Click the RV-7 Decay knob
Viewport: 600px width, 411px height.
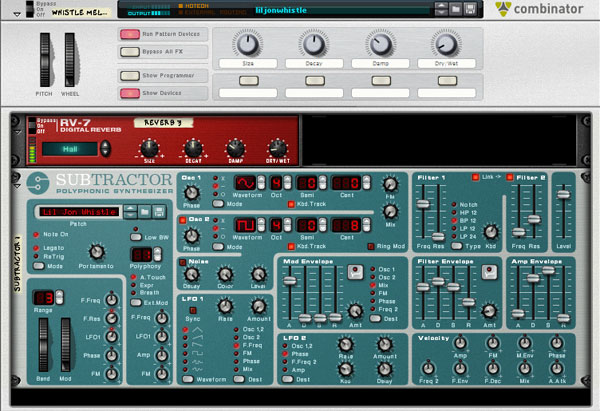tap(193, 148)
